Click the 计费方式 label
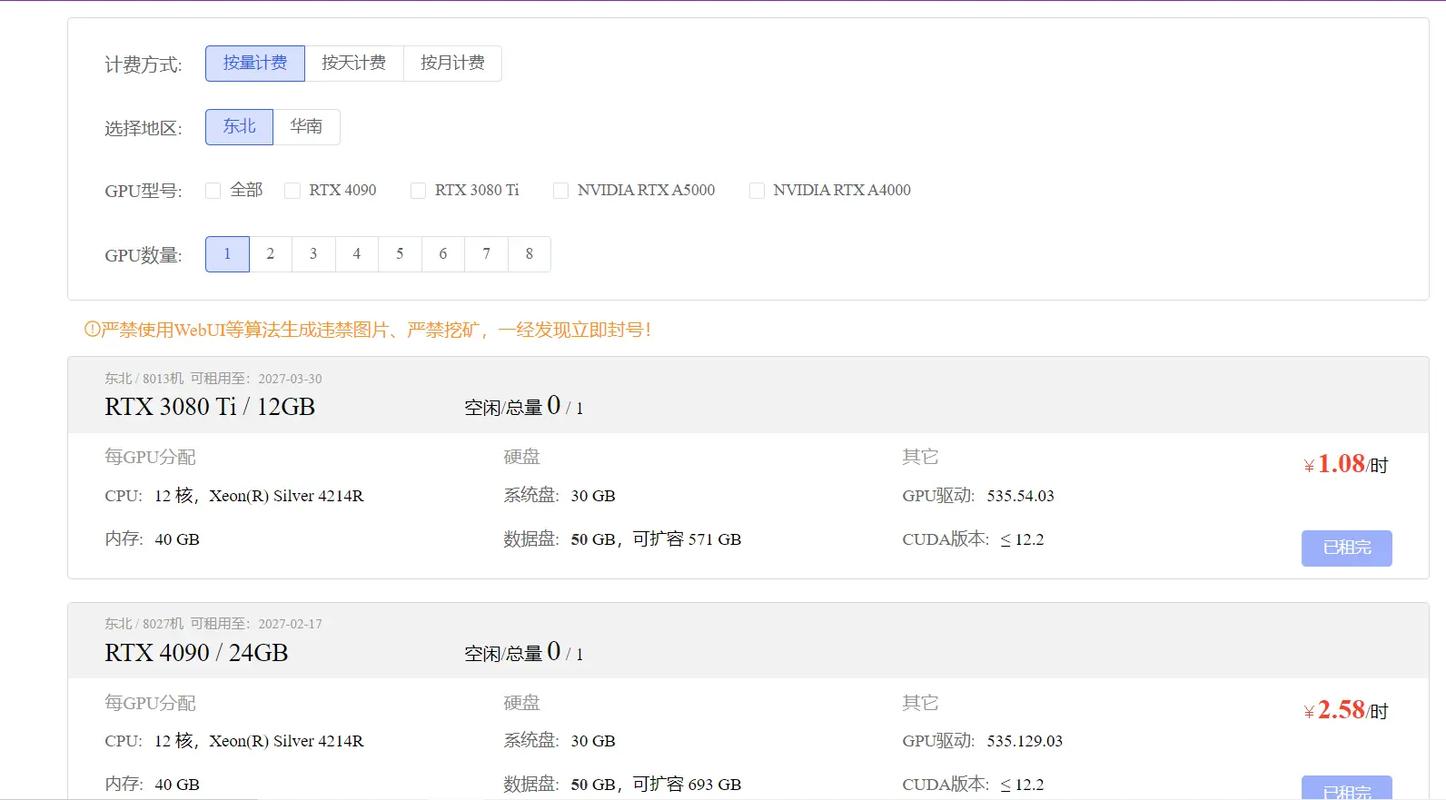 [x=143, y=65]
